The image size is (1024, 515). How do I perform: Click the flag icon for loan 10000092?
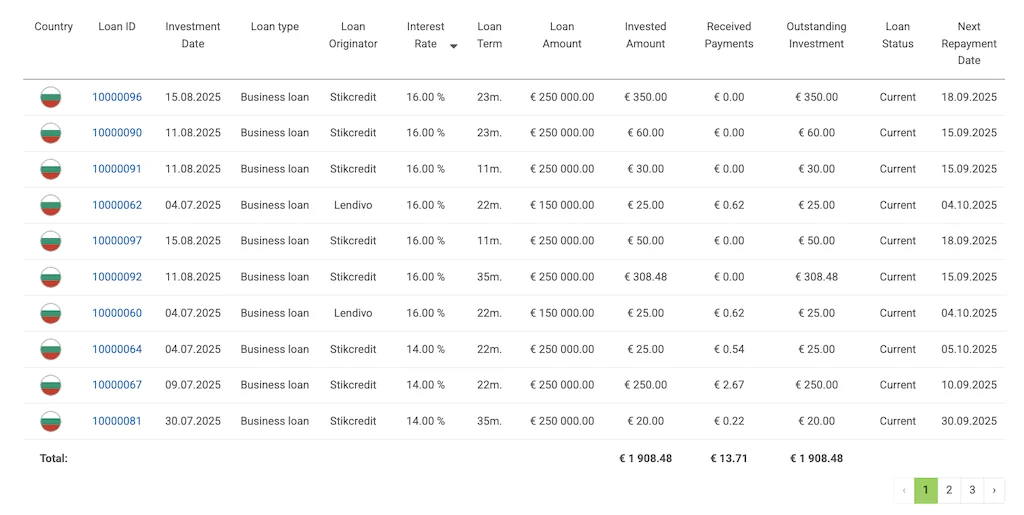[x=50, y=277]
